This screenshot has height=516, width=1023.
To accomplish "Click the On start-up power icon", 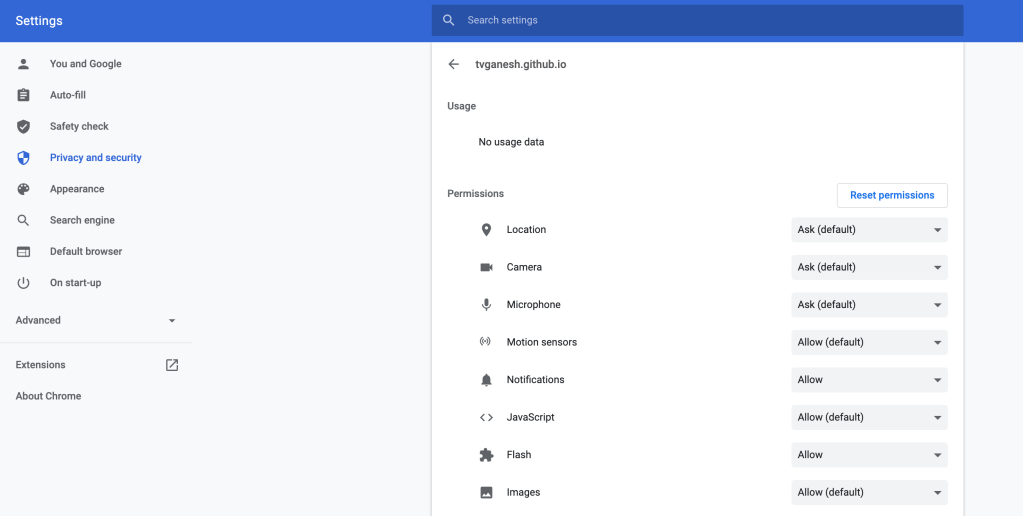I will click(24, 283).
